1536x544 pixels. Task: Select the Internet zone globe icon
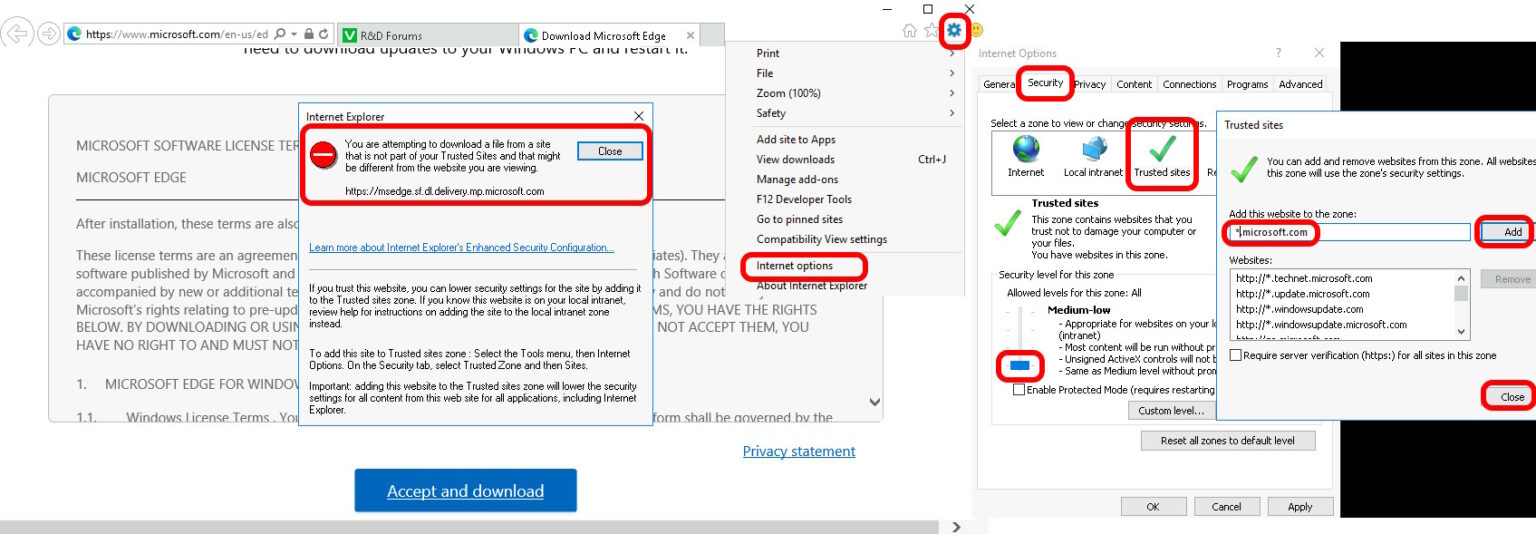1025,150
